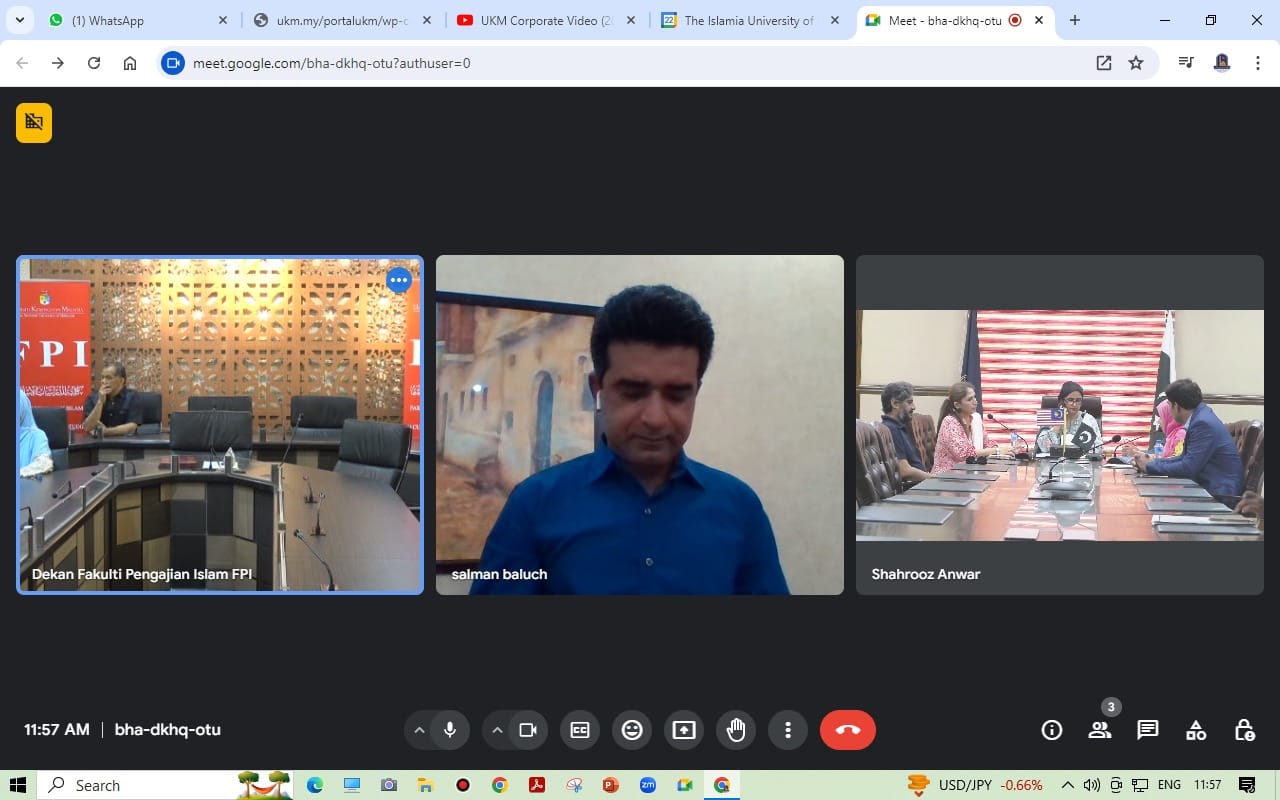Open the Activities shapes icon
Screen dimensions: 1280x800
coord(1196,730)
